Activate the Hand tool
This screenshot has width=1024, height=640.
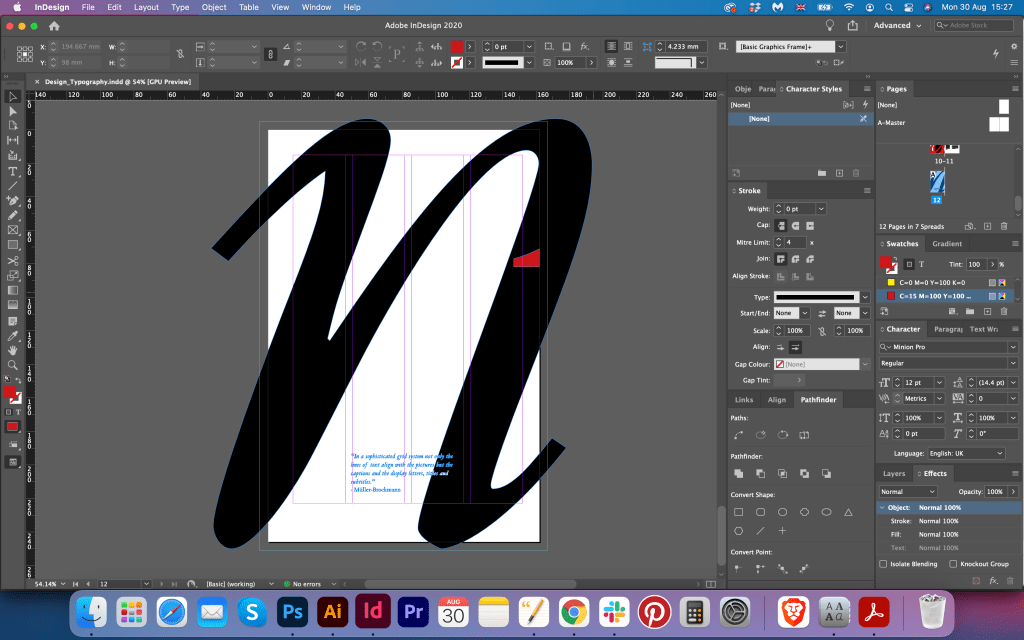coord(13,350)
